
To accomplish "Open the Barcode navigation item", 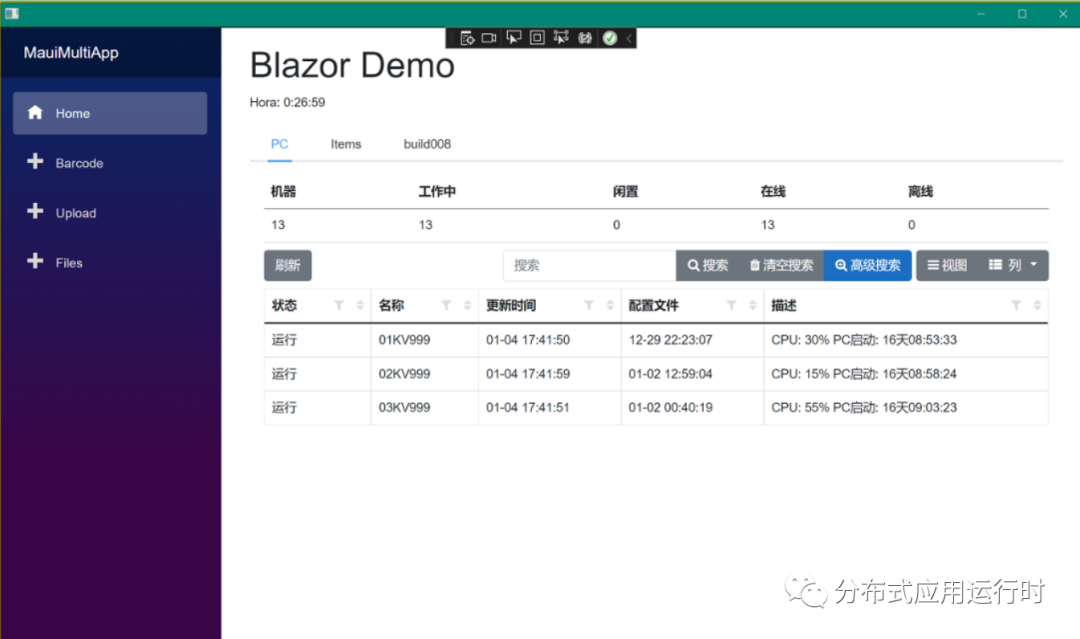I will point(110,163).
